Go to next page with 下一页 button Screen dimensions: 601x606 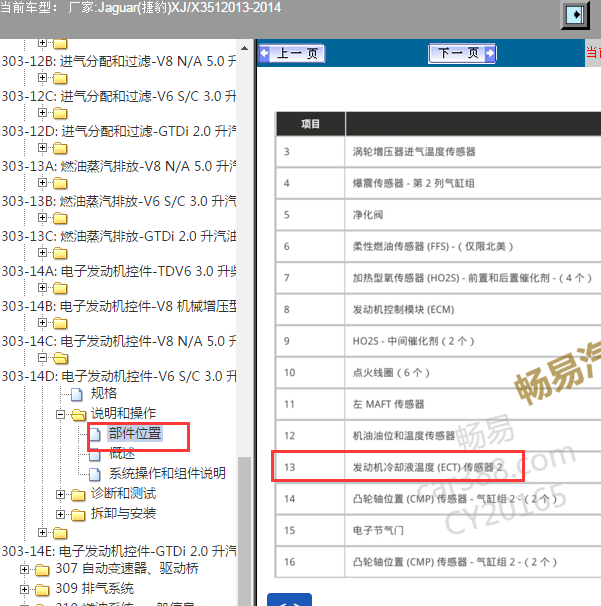coord(462,53)
